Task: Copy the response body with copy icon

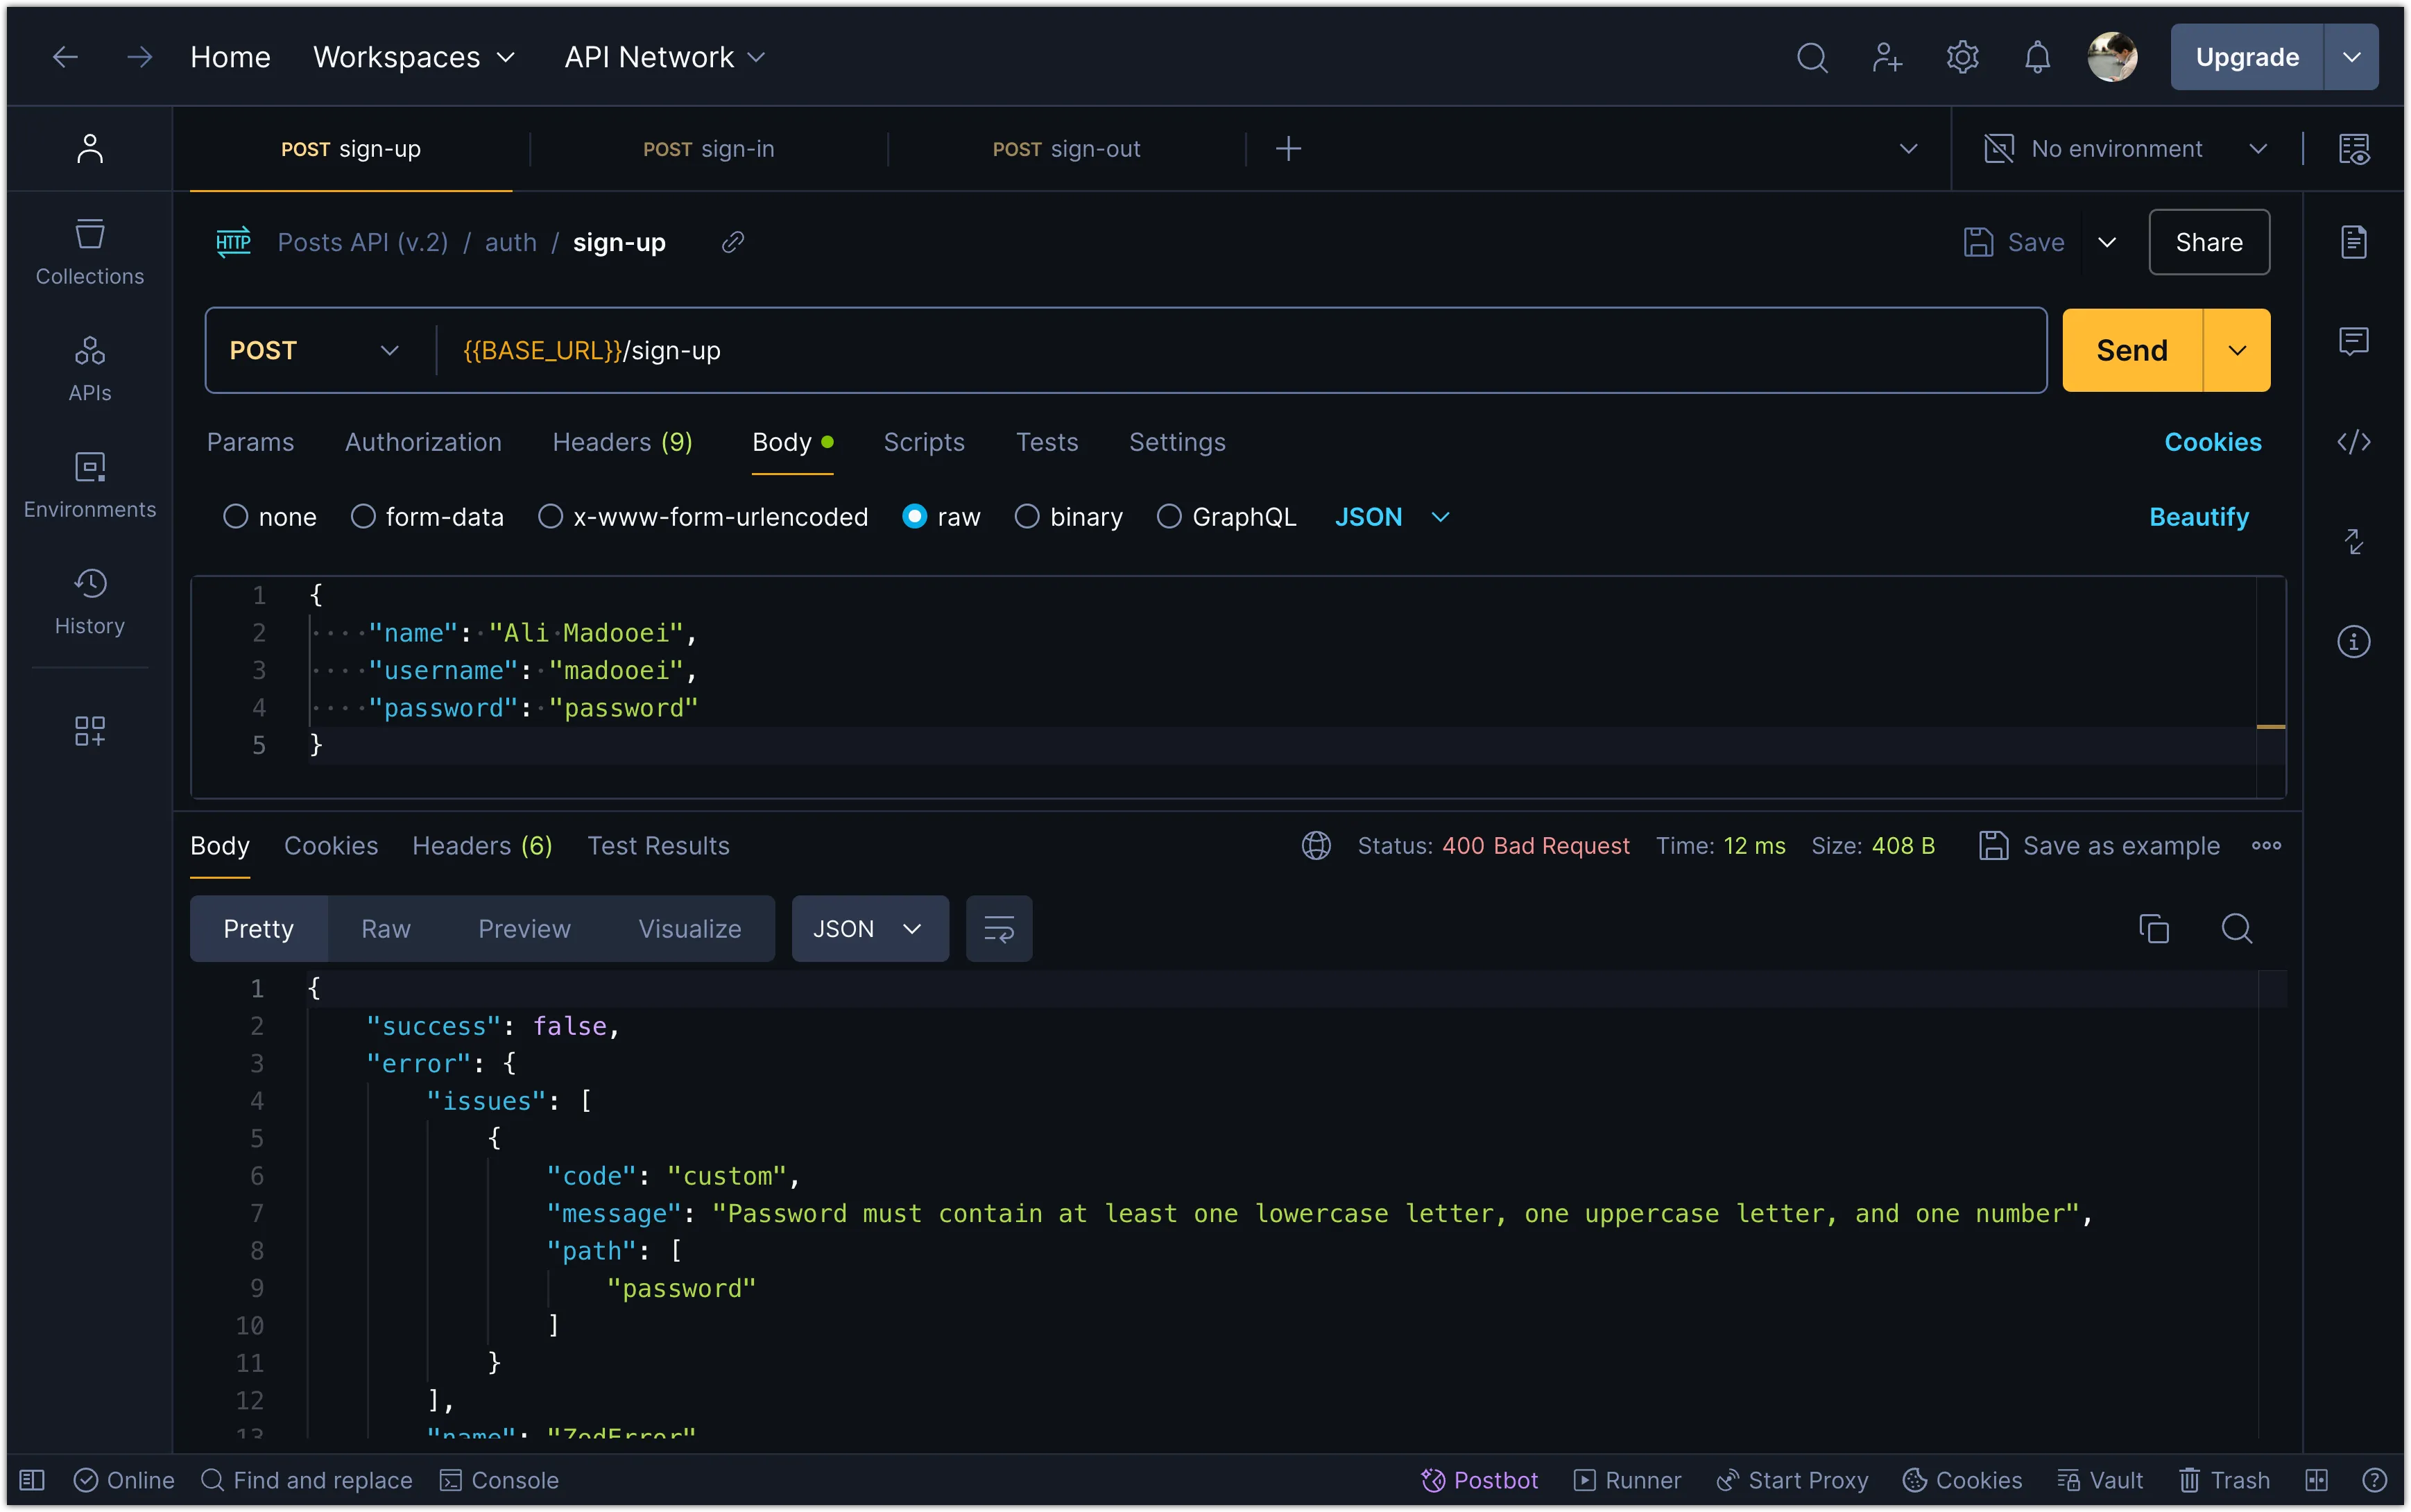Action: (2153, 928)
